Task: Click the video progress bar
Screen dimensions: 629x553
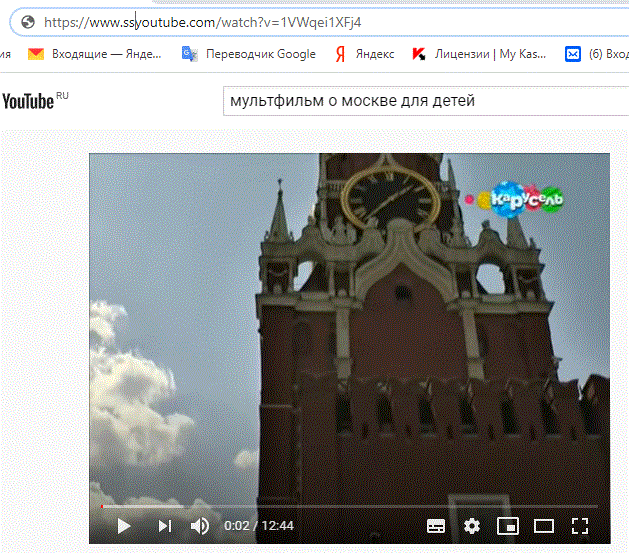Action: pos(349,506)
